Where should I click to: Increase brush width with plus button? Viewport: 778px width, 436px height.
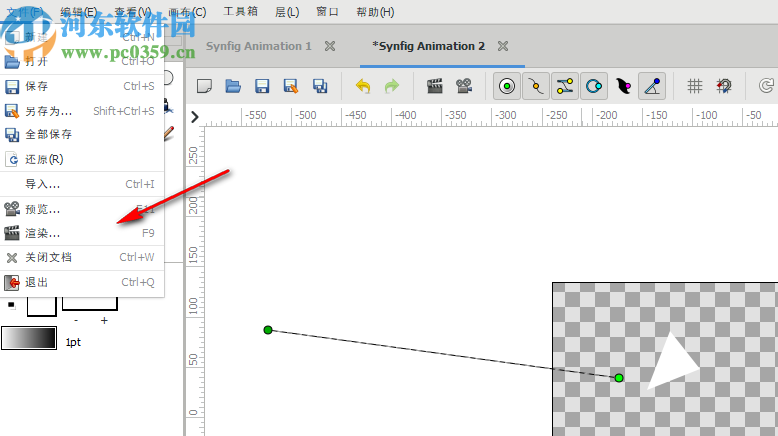[104, 321]
